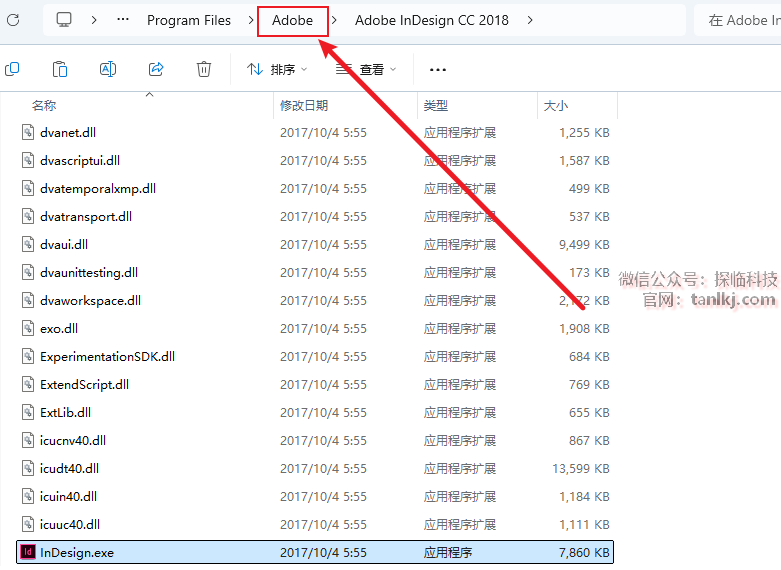Sort by 大小 column header
781x570 pixels.
(x=555, y=106)
